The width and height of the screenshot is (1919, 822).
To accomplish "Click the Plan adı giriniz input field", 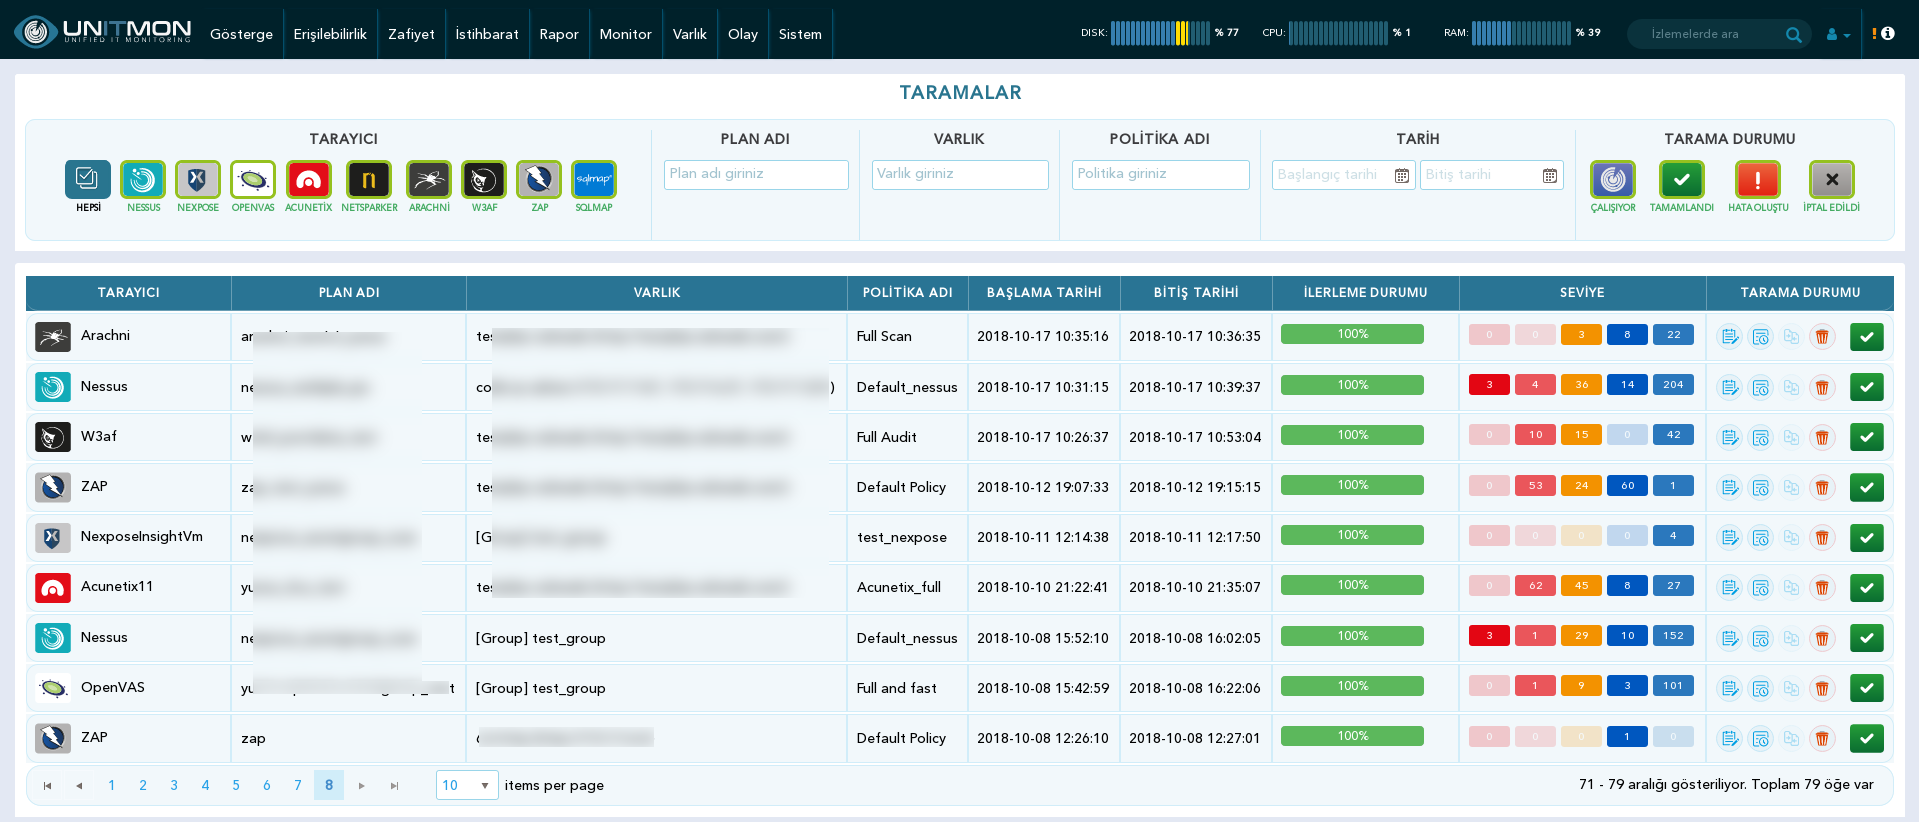I will (756, 175).
